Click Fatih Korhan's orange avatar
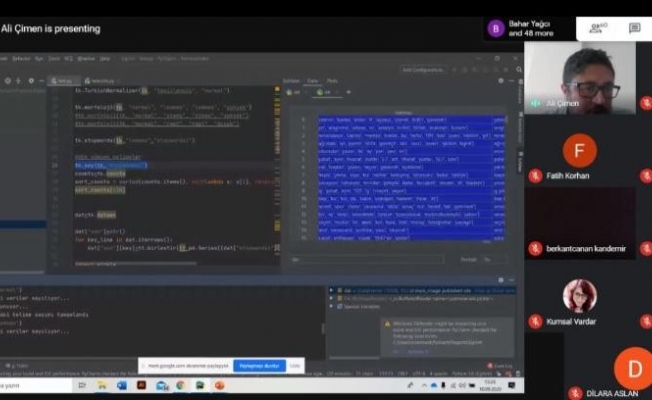Screen dimensions: 652x400 (x=579, y=150)
